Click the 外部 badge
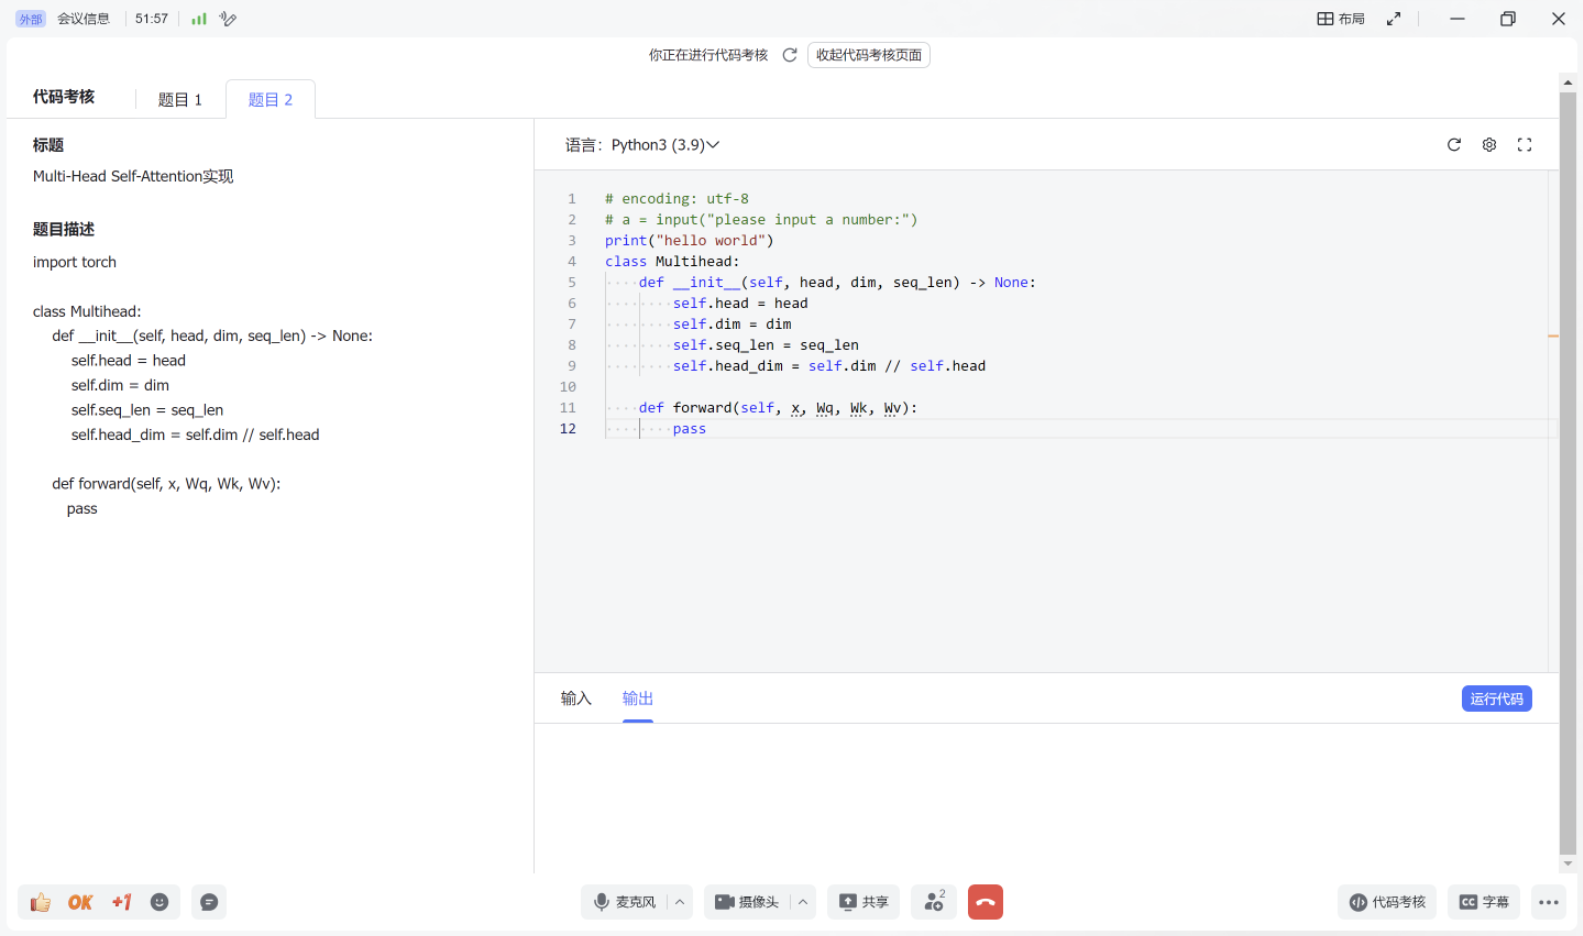Screen dimensions: 1583x936 point(30,19)
